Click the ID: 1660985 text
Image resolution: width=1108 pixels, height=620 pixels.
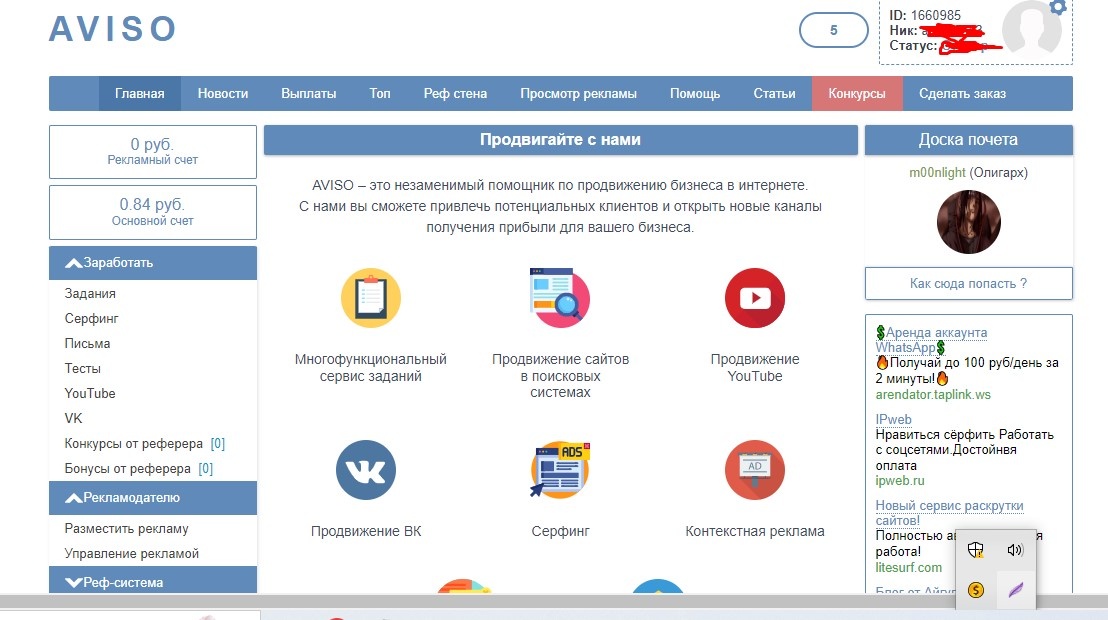coord(925,16)
